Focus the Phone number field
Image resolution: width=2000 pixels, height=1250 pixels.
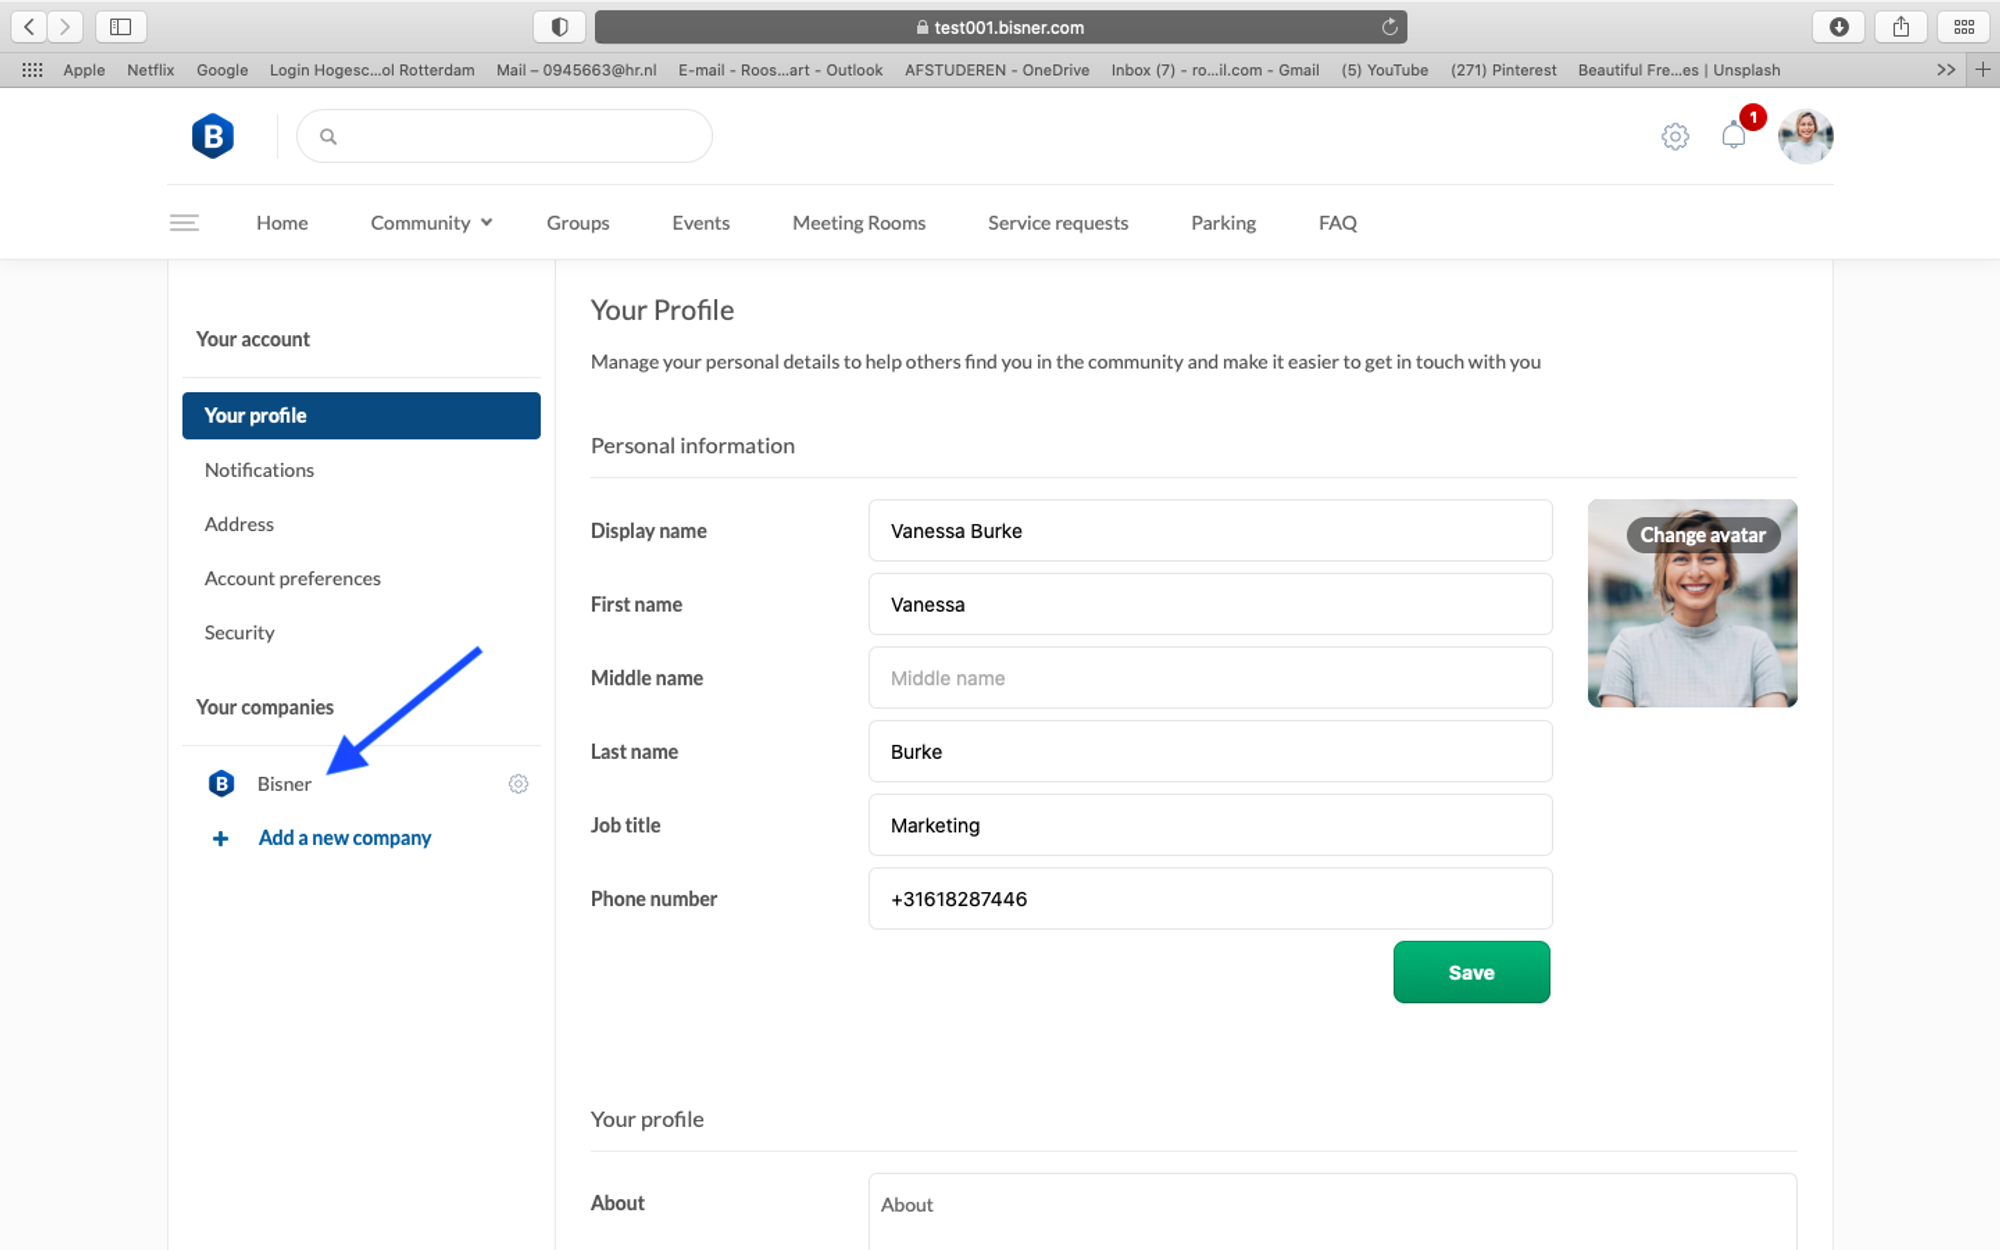[1210, 899]
